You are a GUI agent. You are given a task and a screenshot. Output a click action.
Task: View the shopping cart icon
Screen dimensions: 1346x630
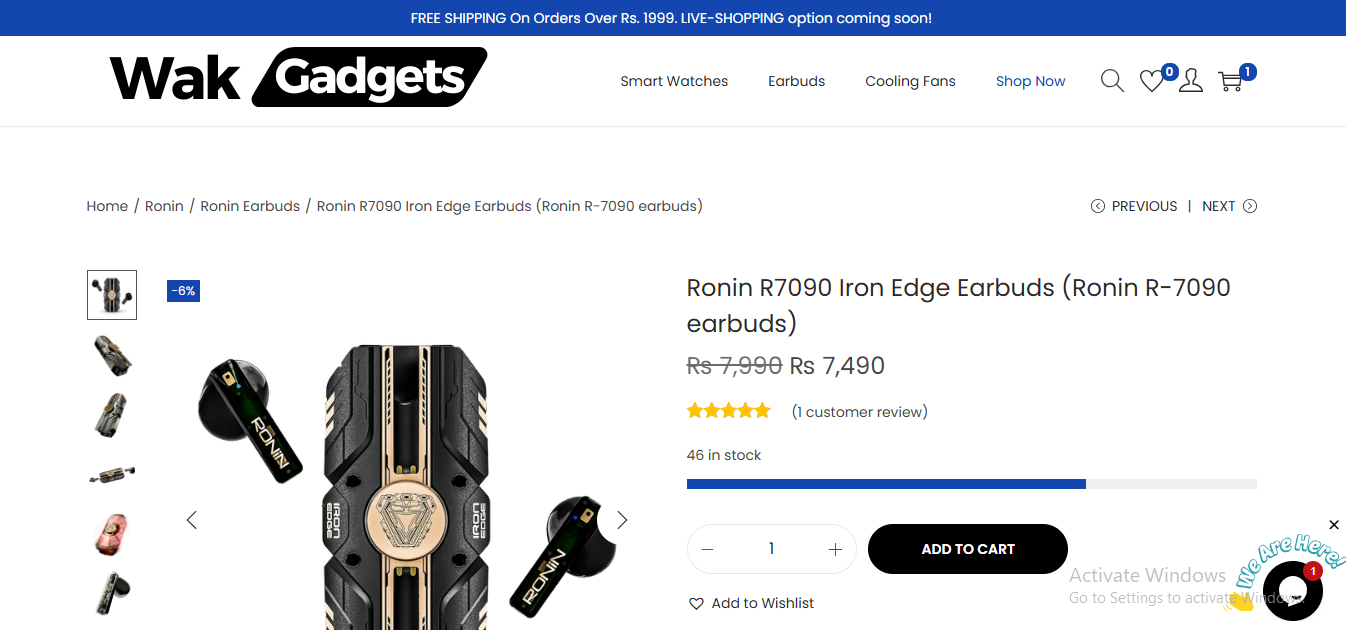pyautogui.click(x=1230, y=81)
